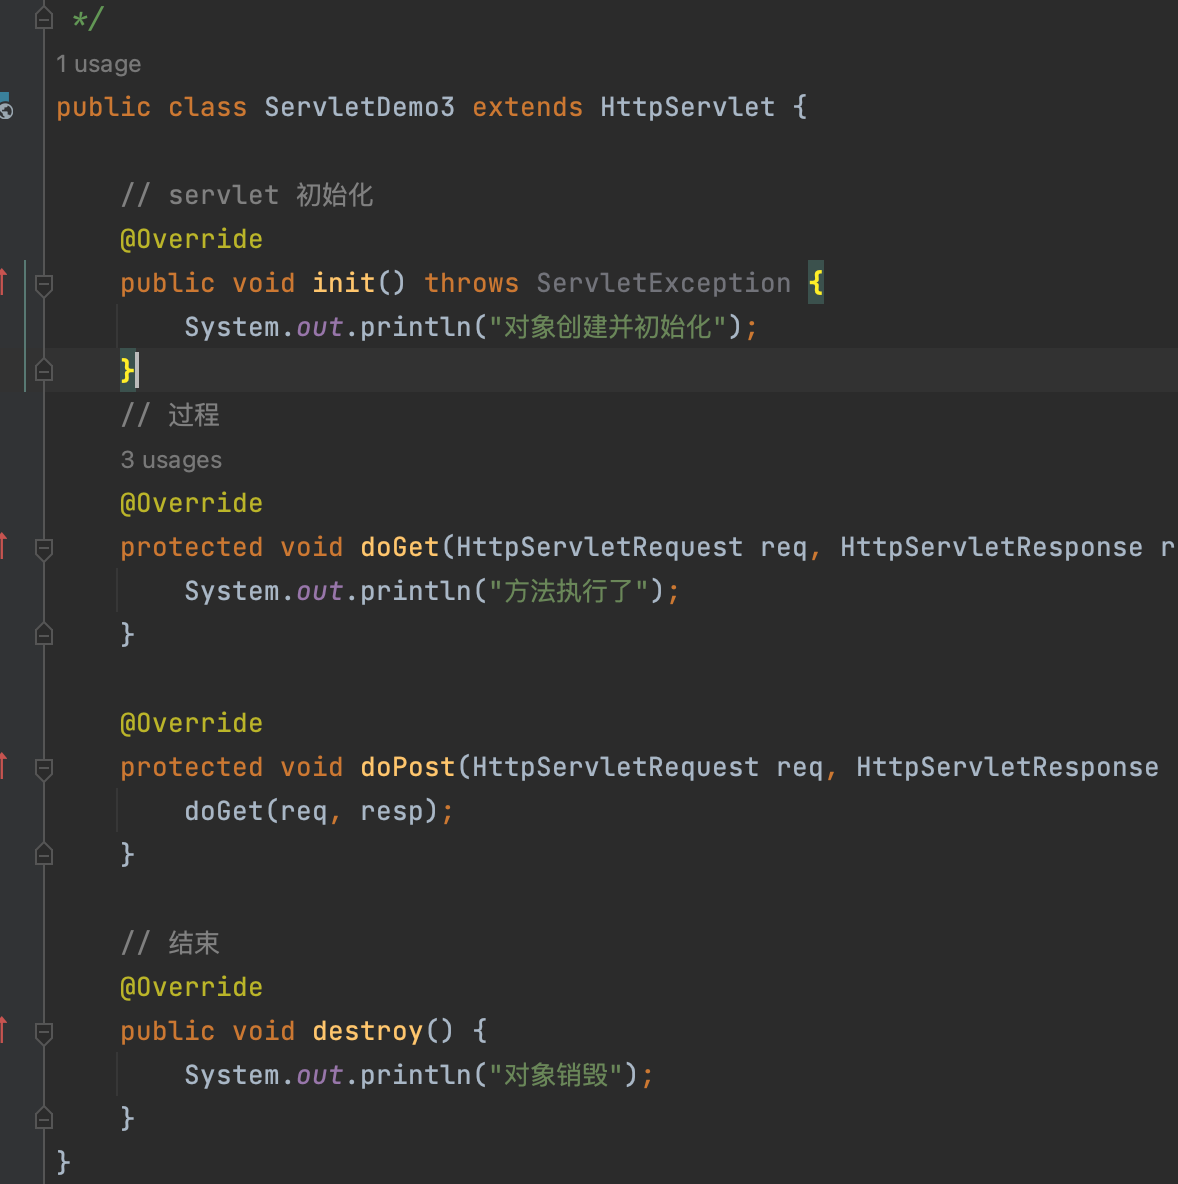Click the 'extends' keyword
Image resolution: width=1178 pixels, height=1184 pixels.
(527, 107)
